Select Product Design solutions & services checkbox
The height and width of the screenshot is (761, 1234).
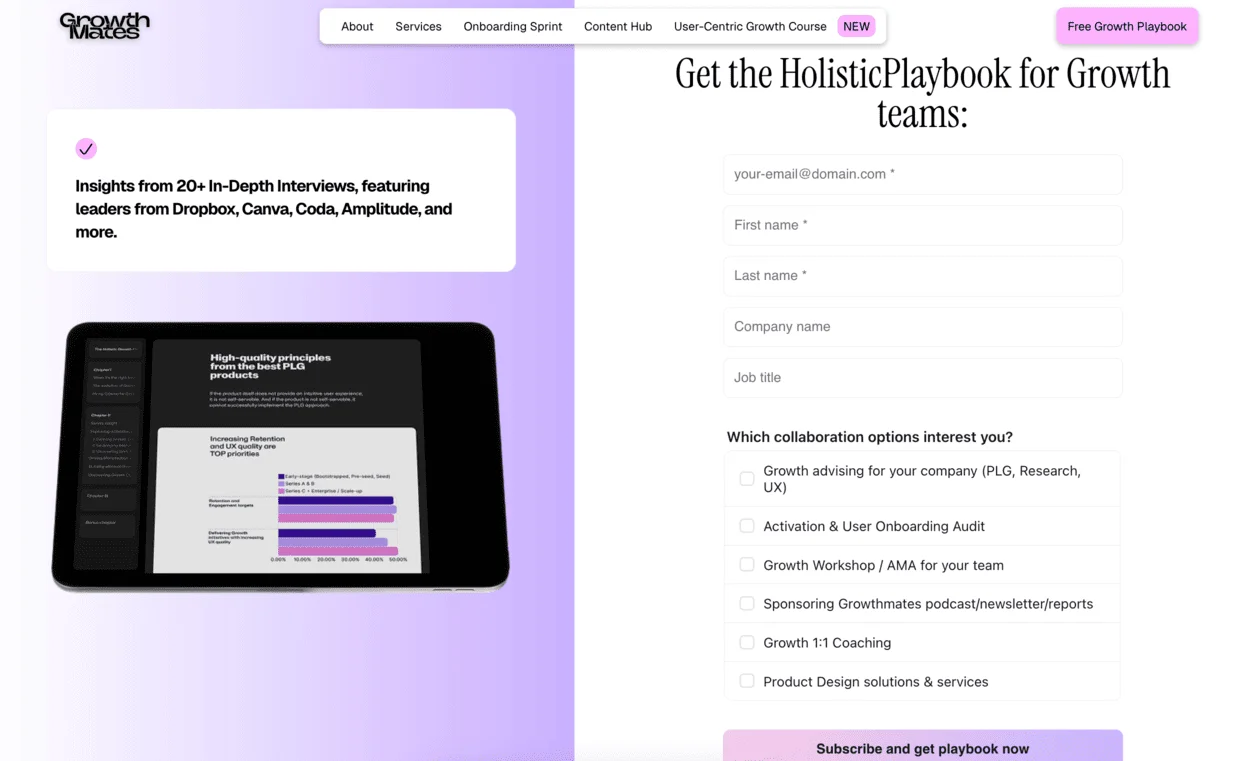click(747, 681)
